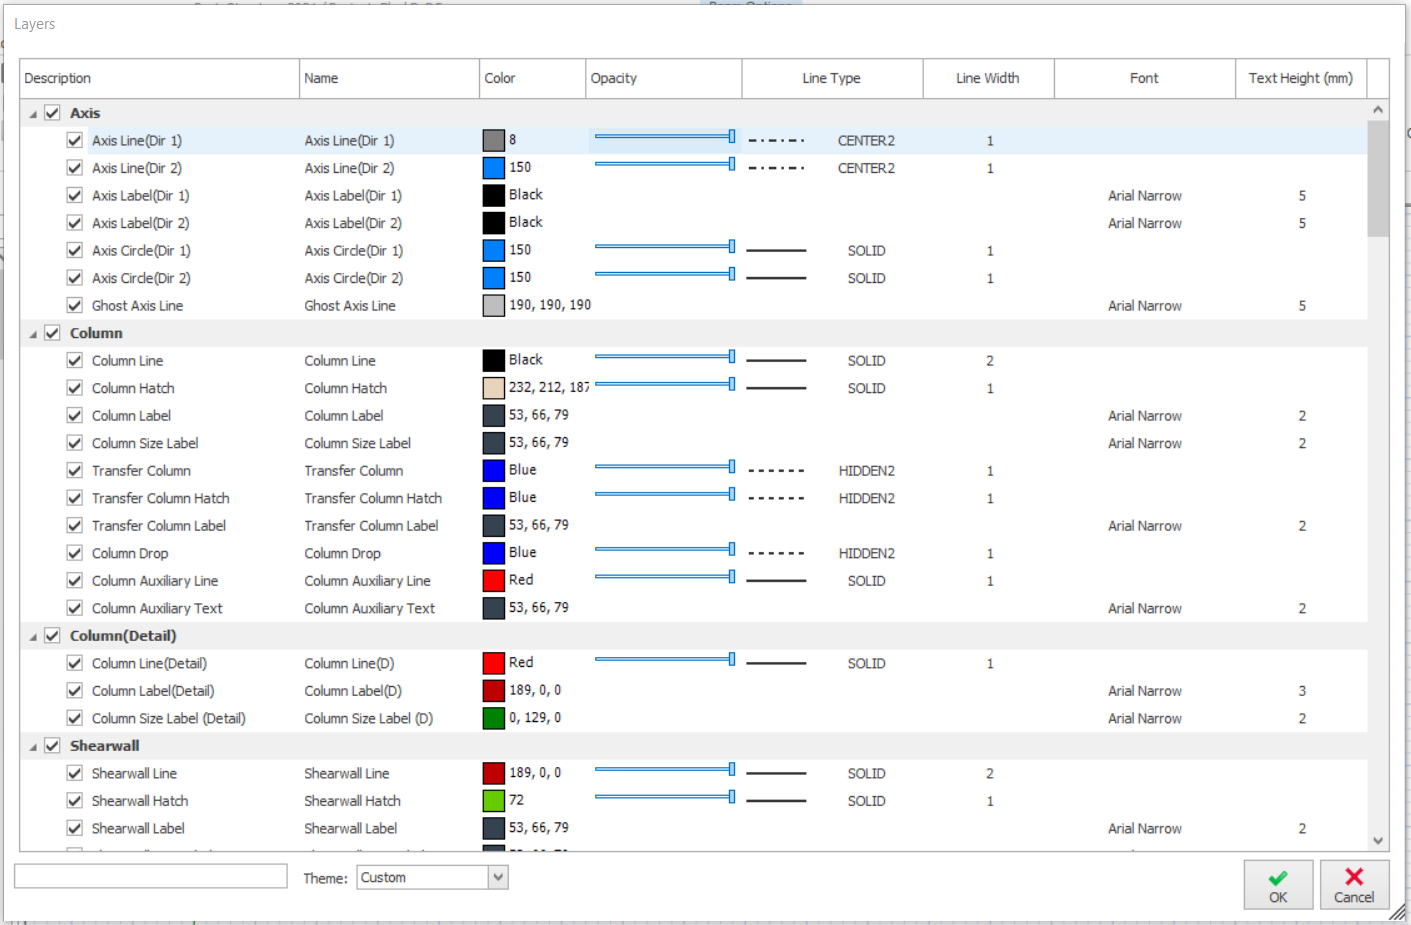
Task: Open the Theme dropdown showing Custom
Action: point(497,877)
